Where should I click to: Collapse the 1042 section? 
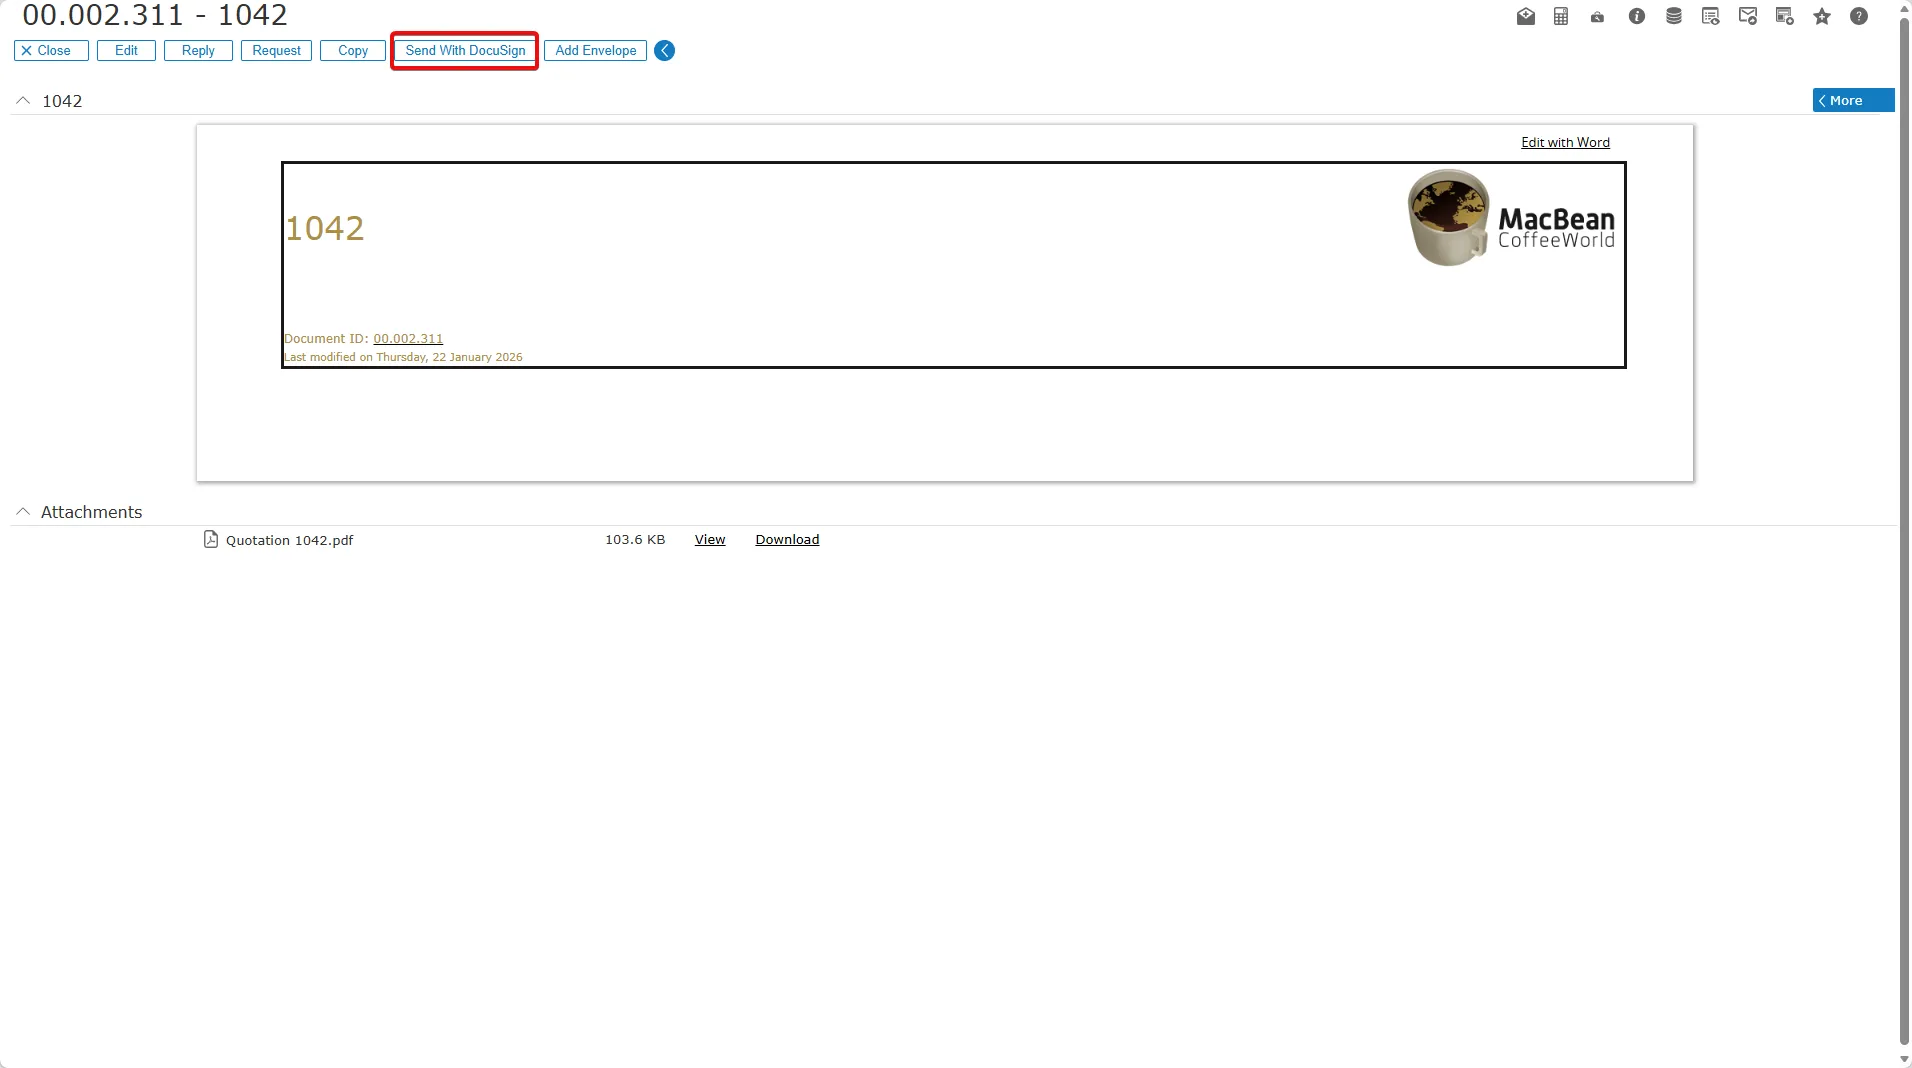pos(21,100)
